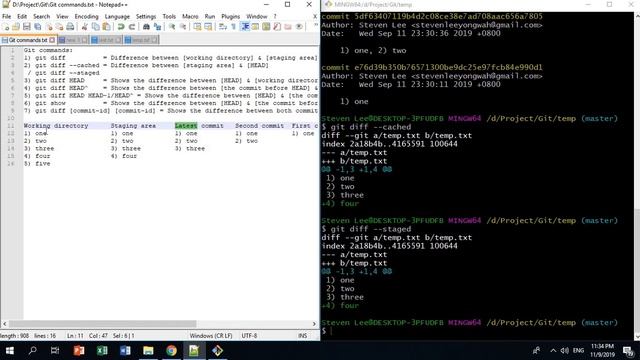This screenshot has height=360, width=640.
Task: Click 'Working directory' heading text in editor
Action: click(x=56, y=126)
